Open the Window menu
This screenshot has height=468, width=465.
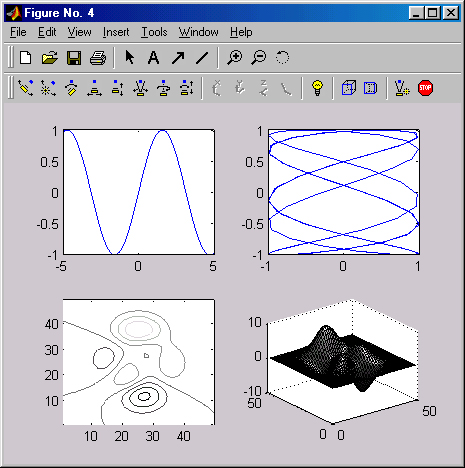coord(198,32)
